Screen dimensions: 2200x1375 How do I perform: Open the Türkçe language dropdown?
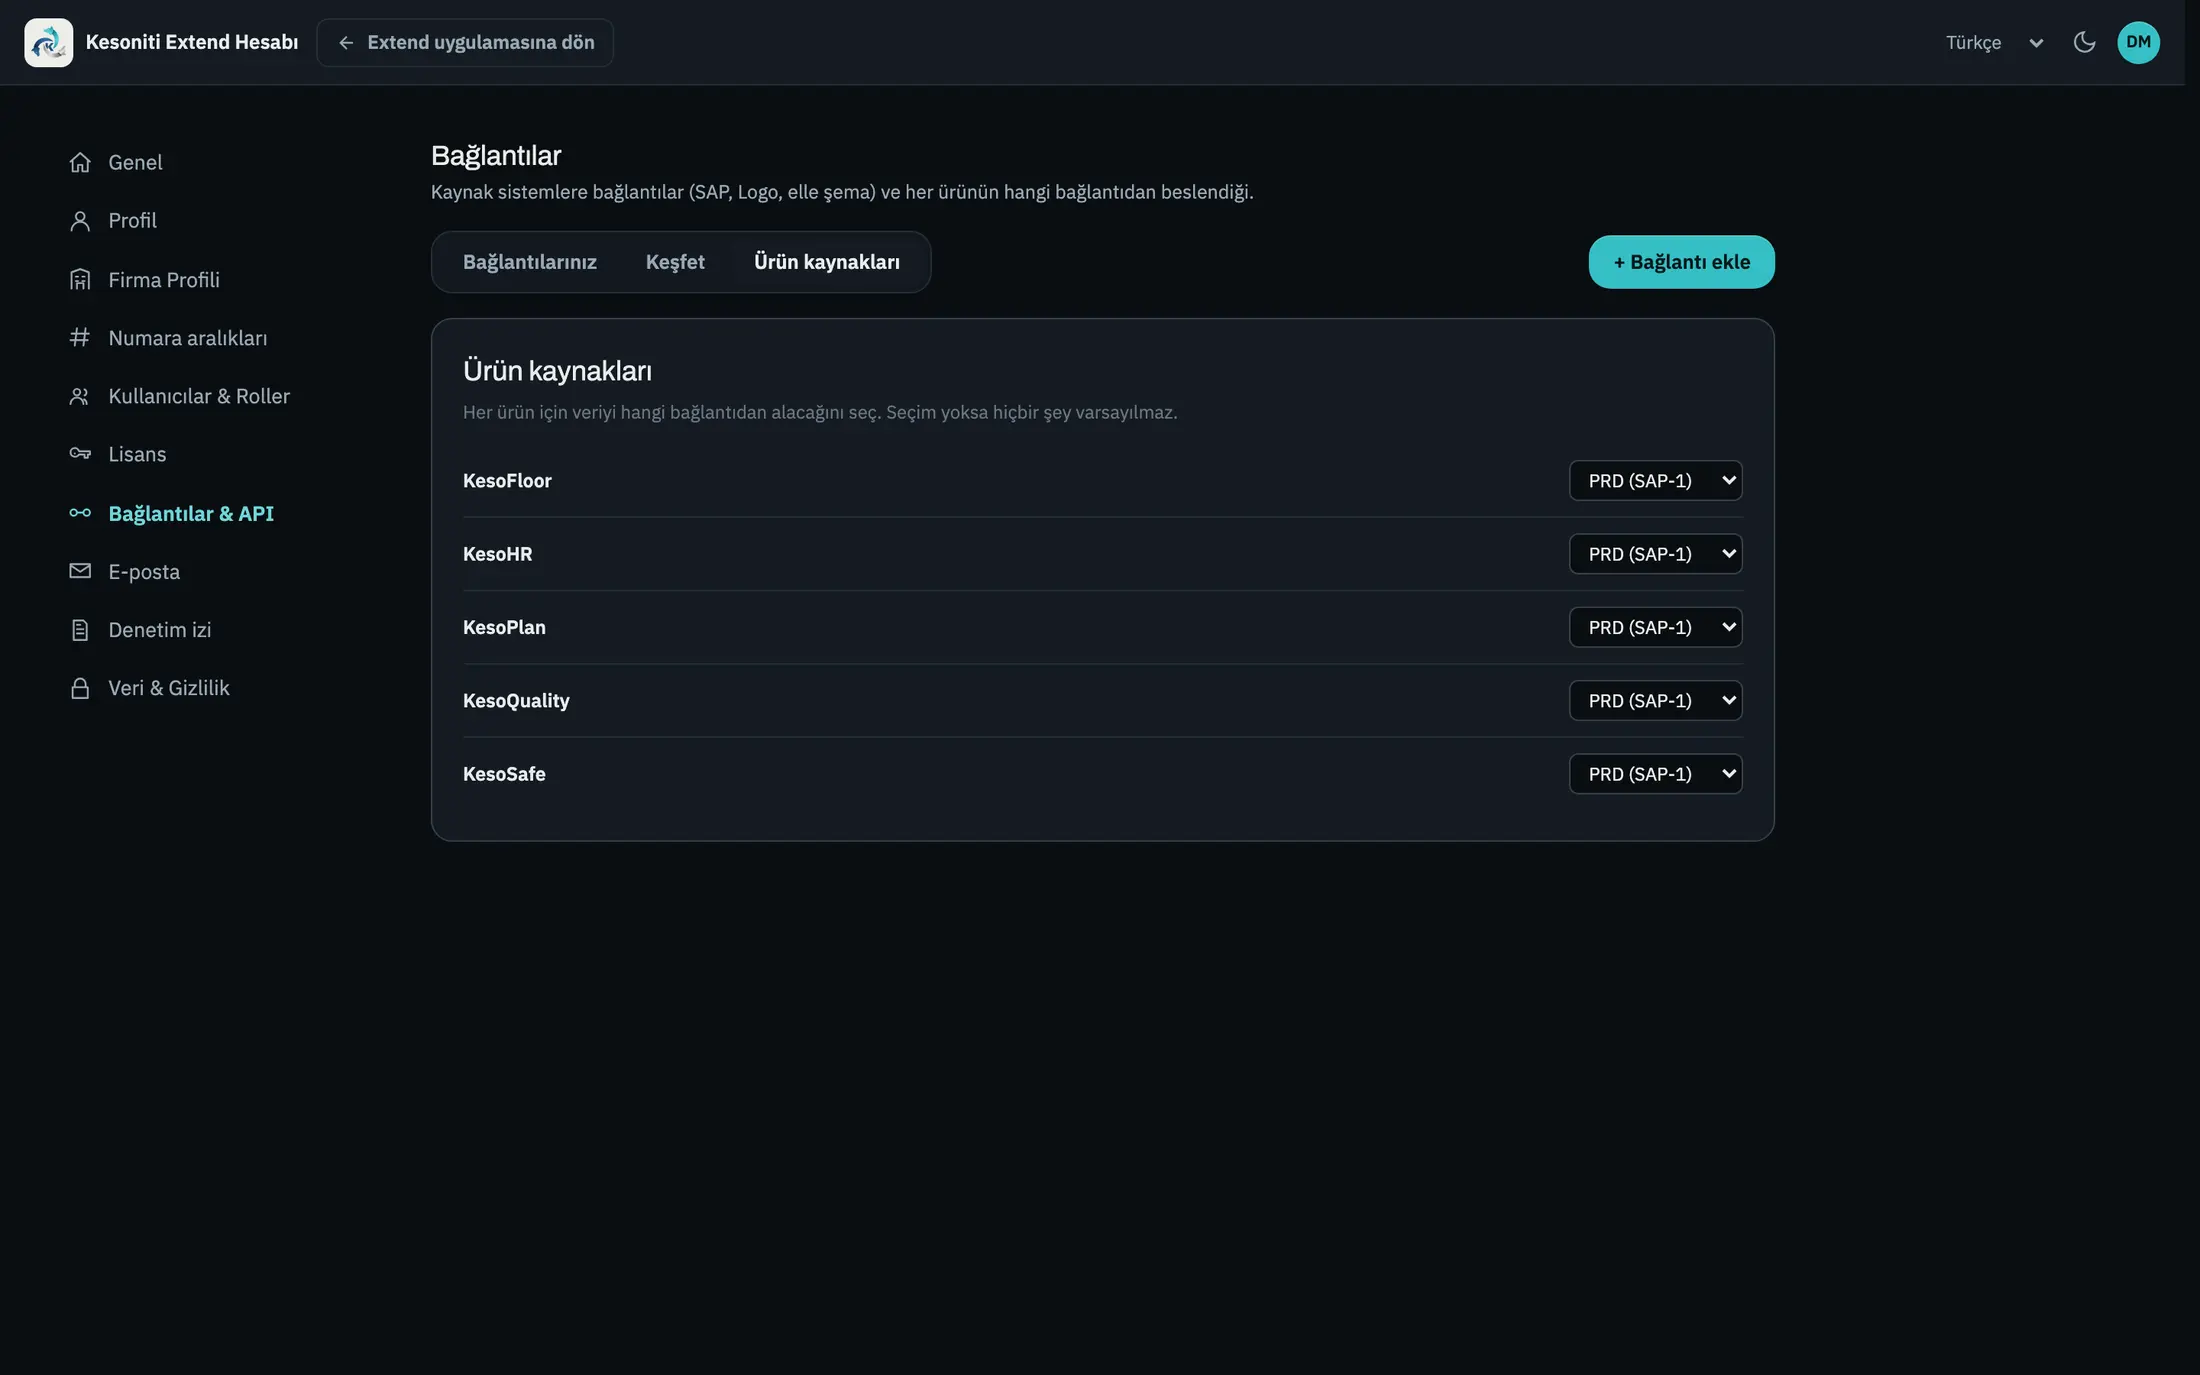pyautogui.click(x=1995, y=42)
